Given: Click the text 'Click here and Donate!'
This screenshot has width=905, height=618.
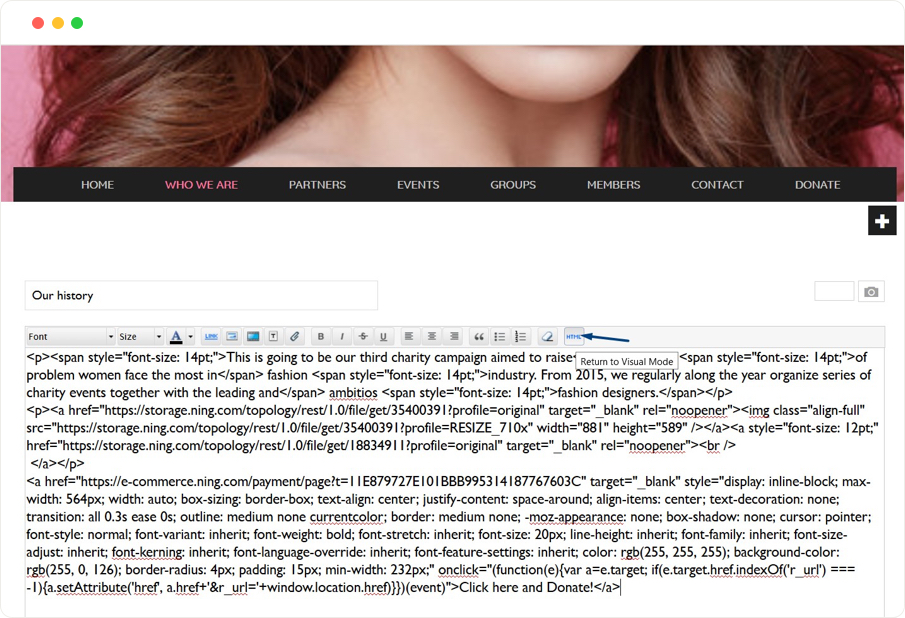Looking at the screenshot, I should point(526,587).
